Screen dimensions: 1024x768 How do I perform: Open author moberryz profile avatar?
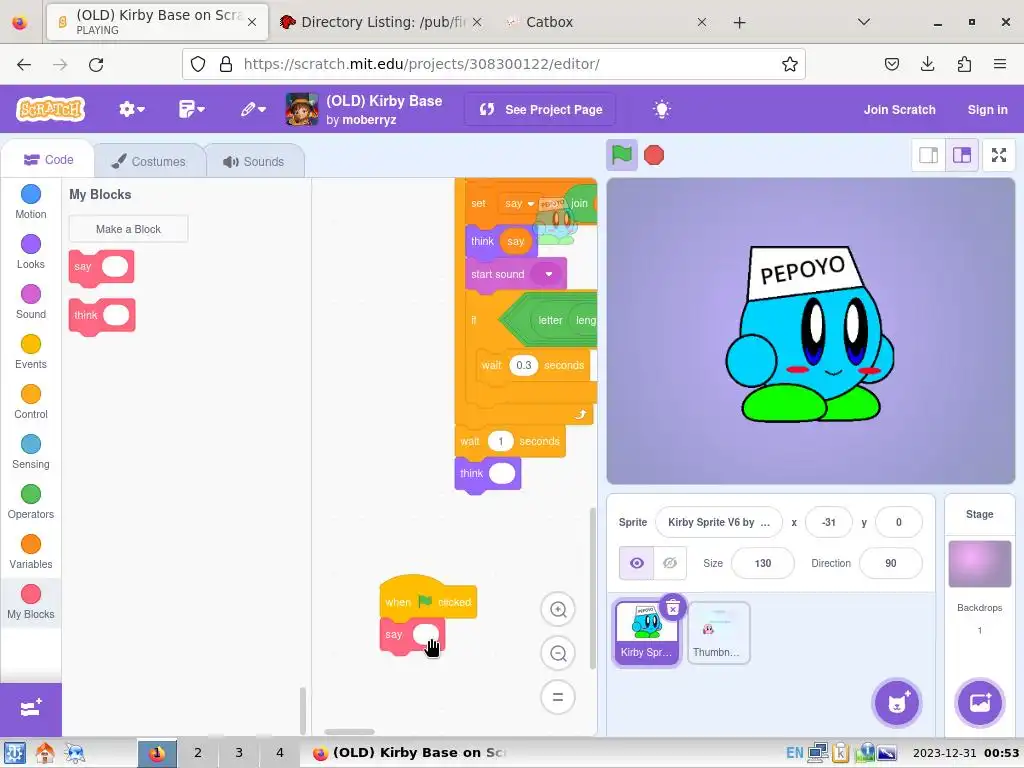[302, 109]
